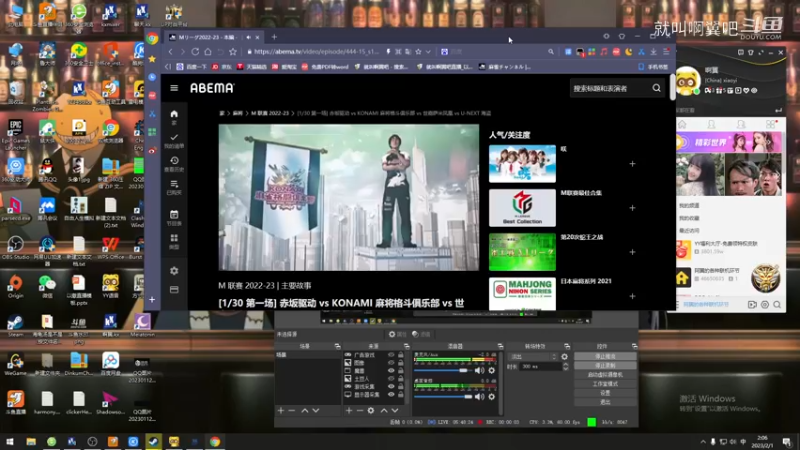The height and width of the screenshot is (450, 800).
Task: Toggle lock on 显示器采集 source
Action: 401,394
